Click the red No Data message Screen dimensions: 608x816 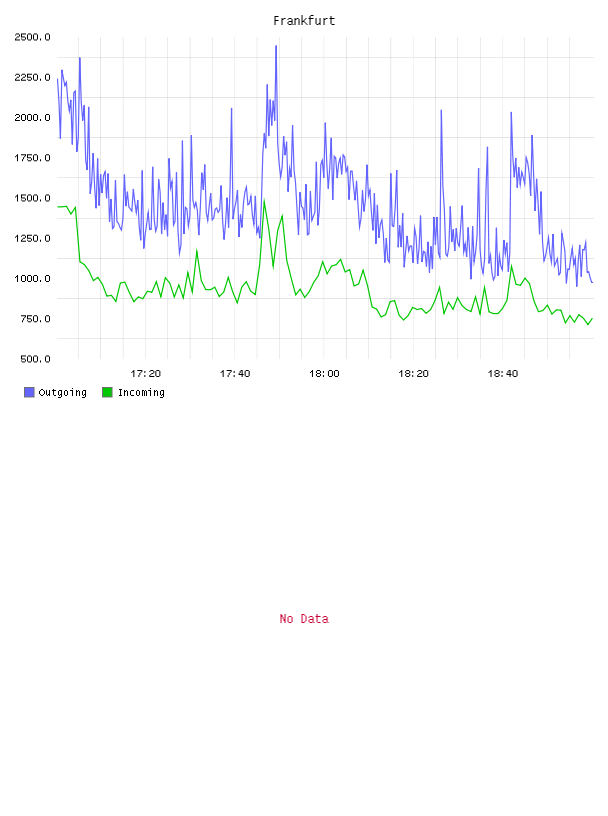pos(304,619)
